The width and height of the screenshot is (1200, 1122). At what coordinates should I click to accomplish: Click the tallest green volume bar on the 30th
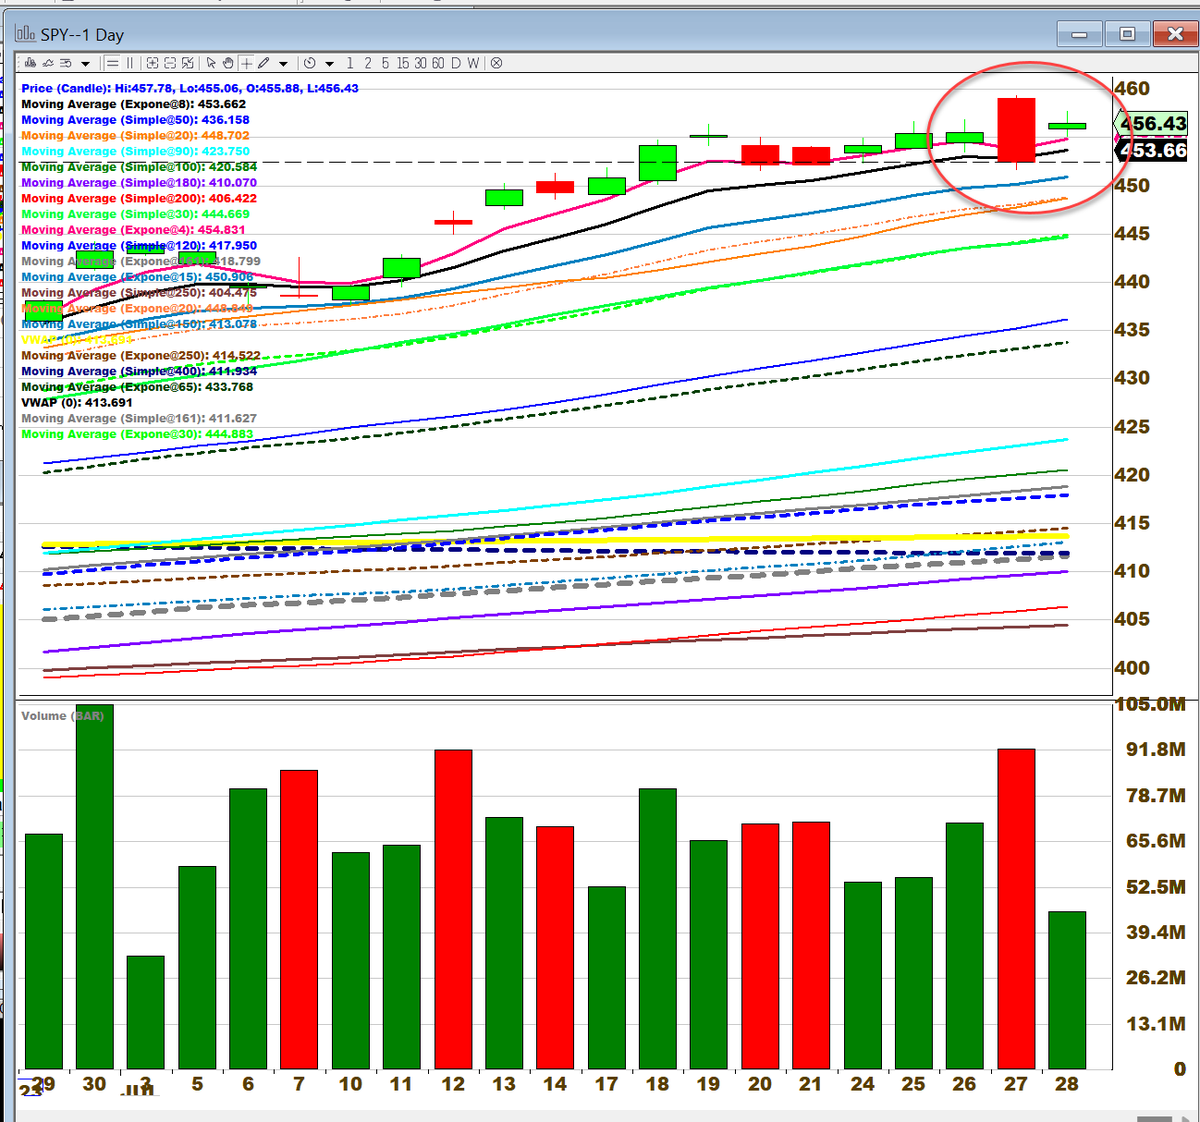95,887
